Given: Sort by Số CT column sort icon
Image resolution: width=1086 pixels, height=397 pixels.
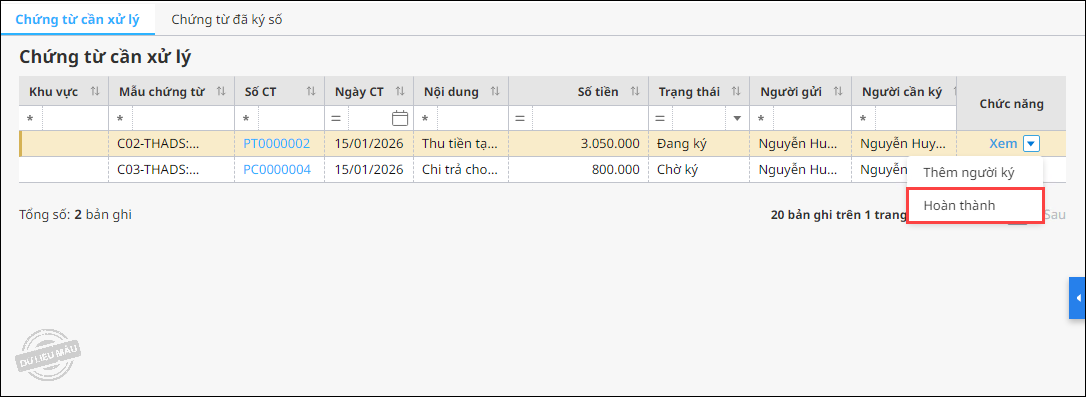Looking at the screenshot, I should pos(311,91).
